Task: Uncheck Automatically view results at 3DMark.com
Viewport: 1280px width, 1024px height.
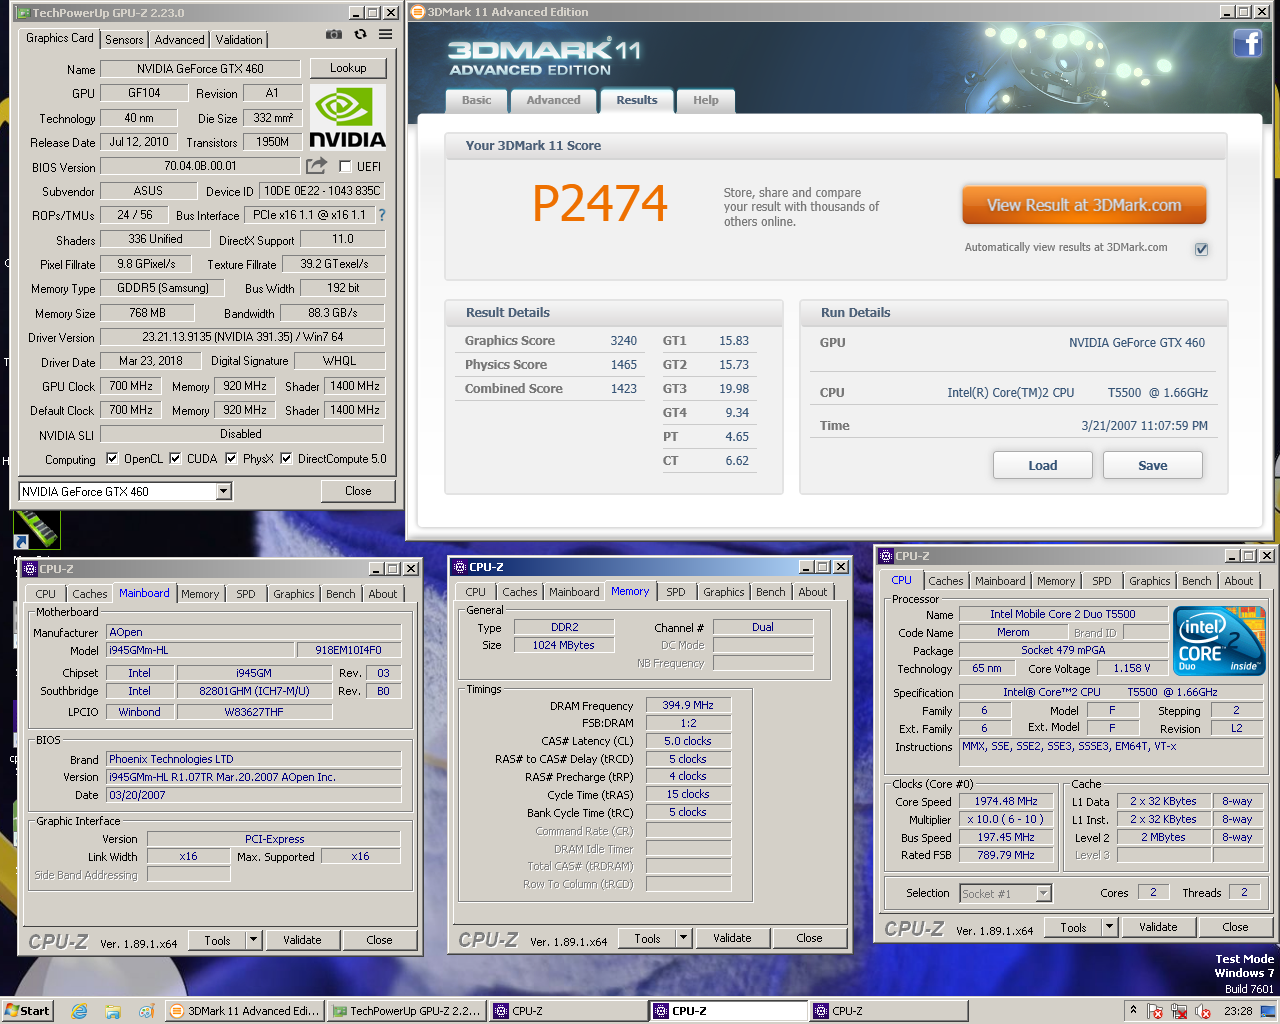Action: [x=1201, y=249]
